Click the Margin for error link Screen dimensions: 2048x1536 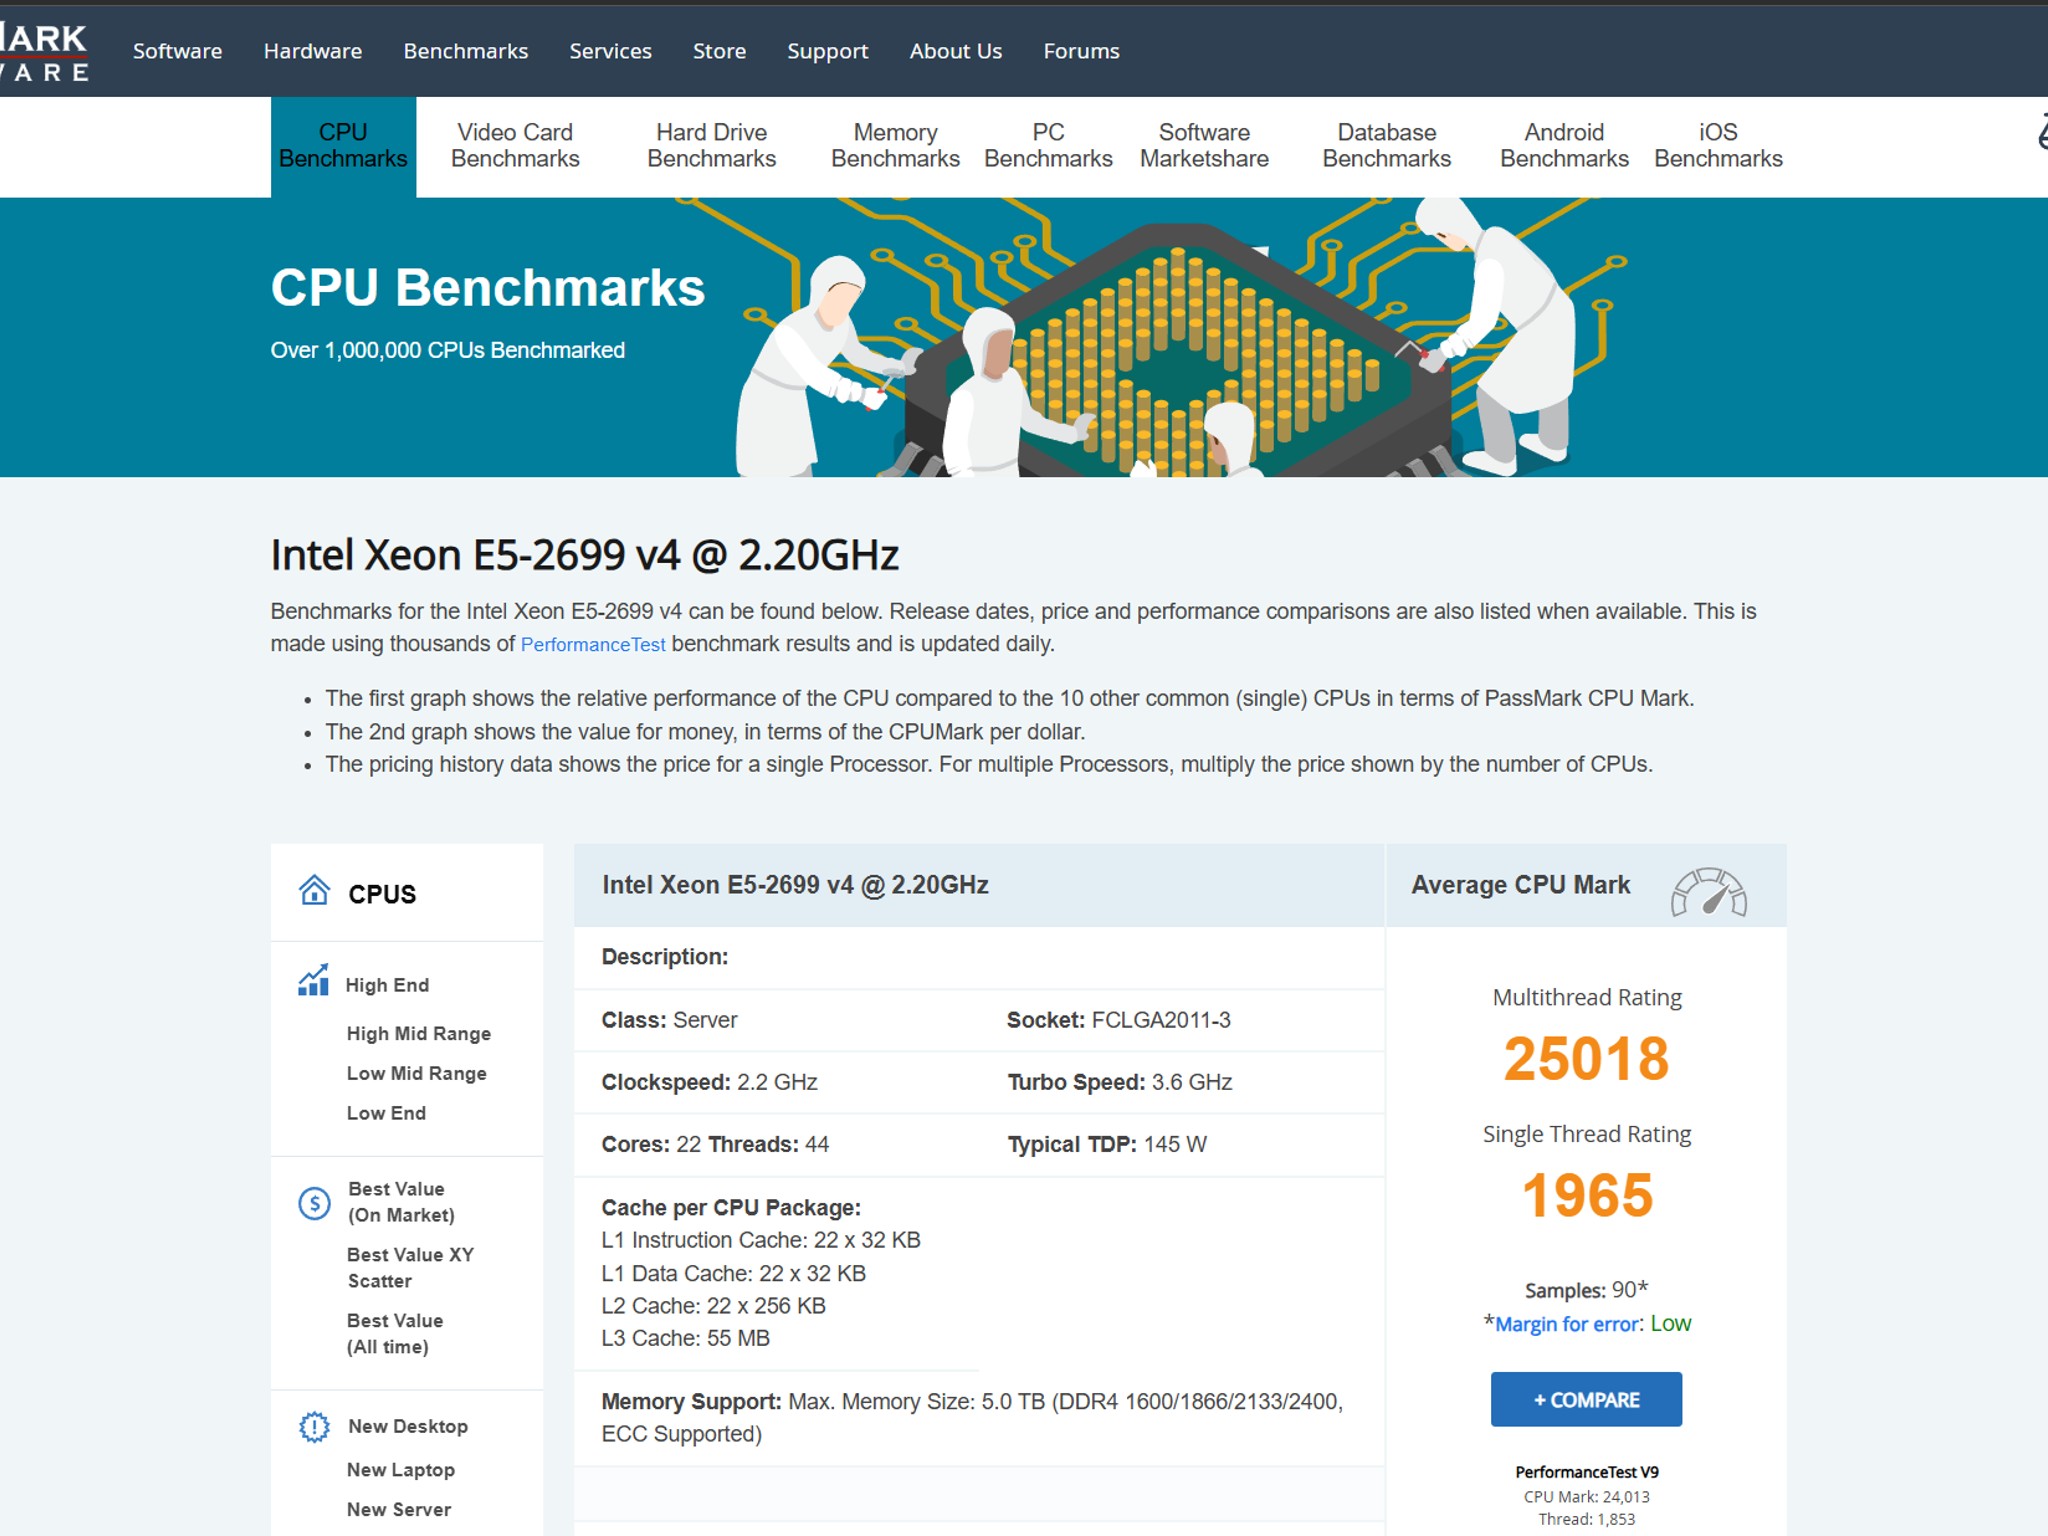pyautogui.click(x=1567, y=1324)
